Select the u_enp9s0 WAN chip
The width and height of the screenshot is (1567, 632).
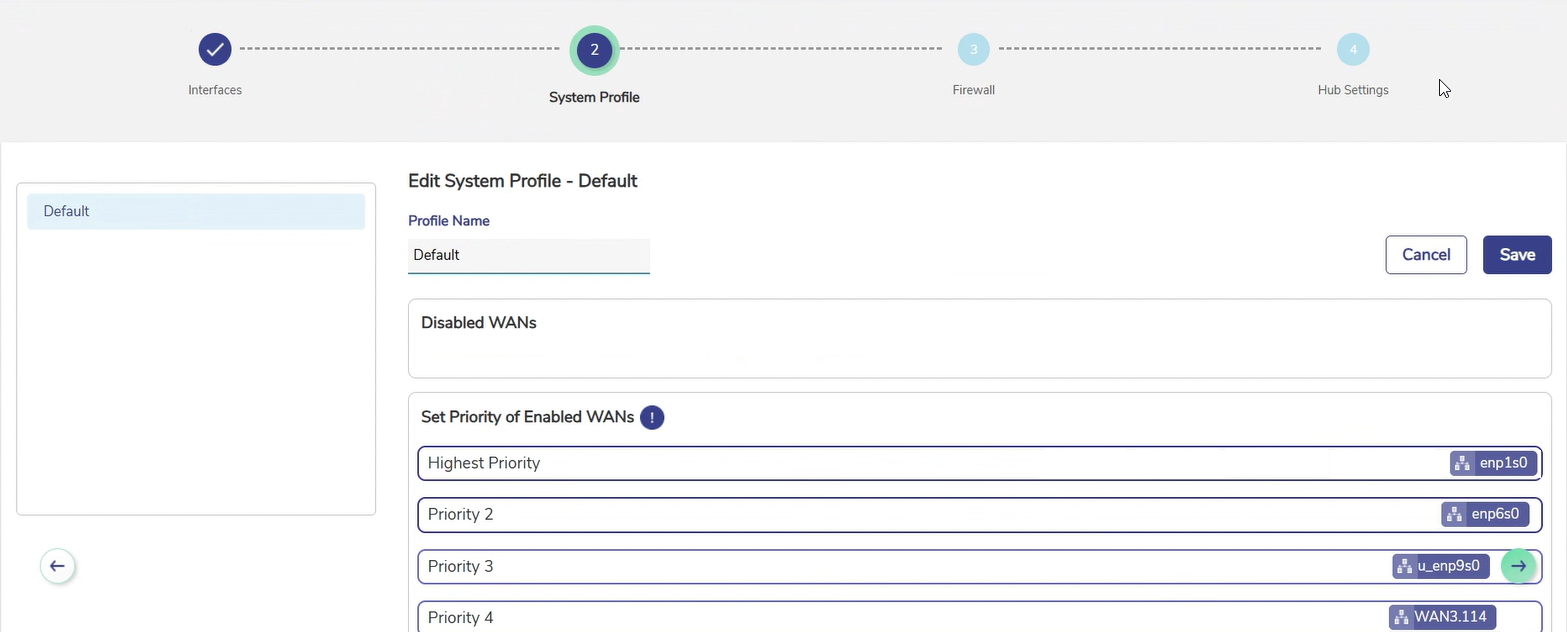coord(1441,566)
